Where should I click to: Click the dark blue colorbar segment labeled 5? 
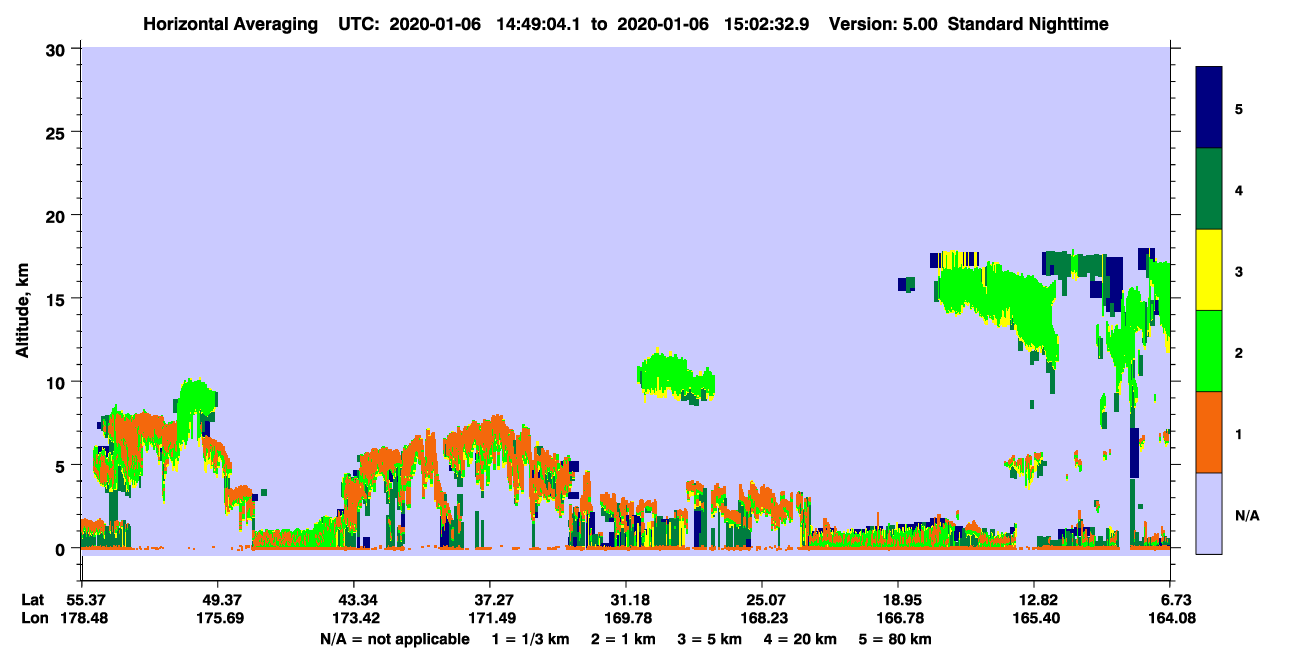pos(1209,108)
